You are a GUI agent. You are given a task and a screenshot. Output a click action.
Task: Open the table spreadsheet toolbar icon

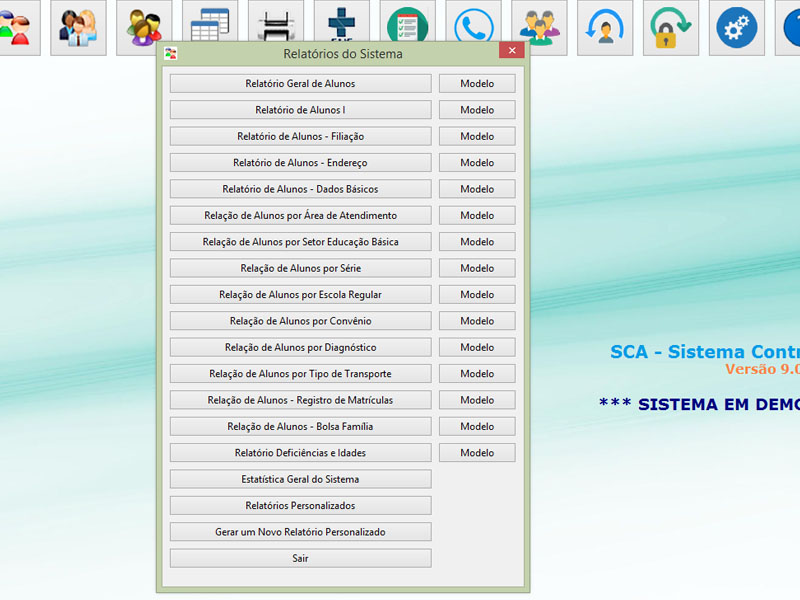[210, 27]
